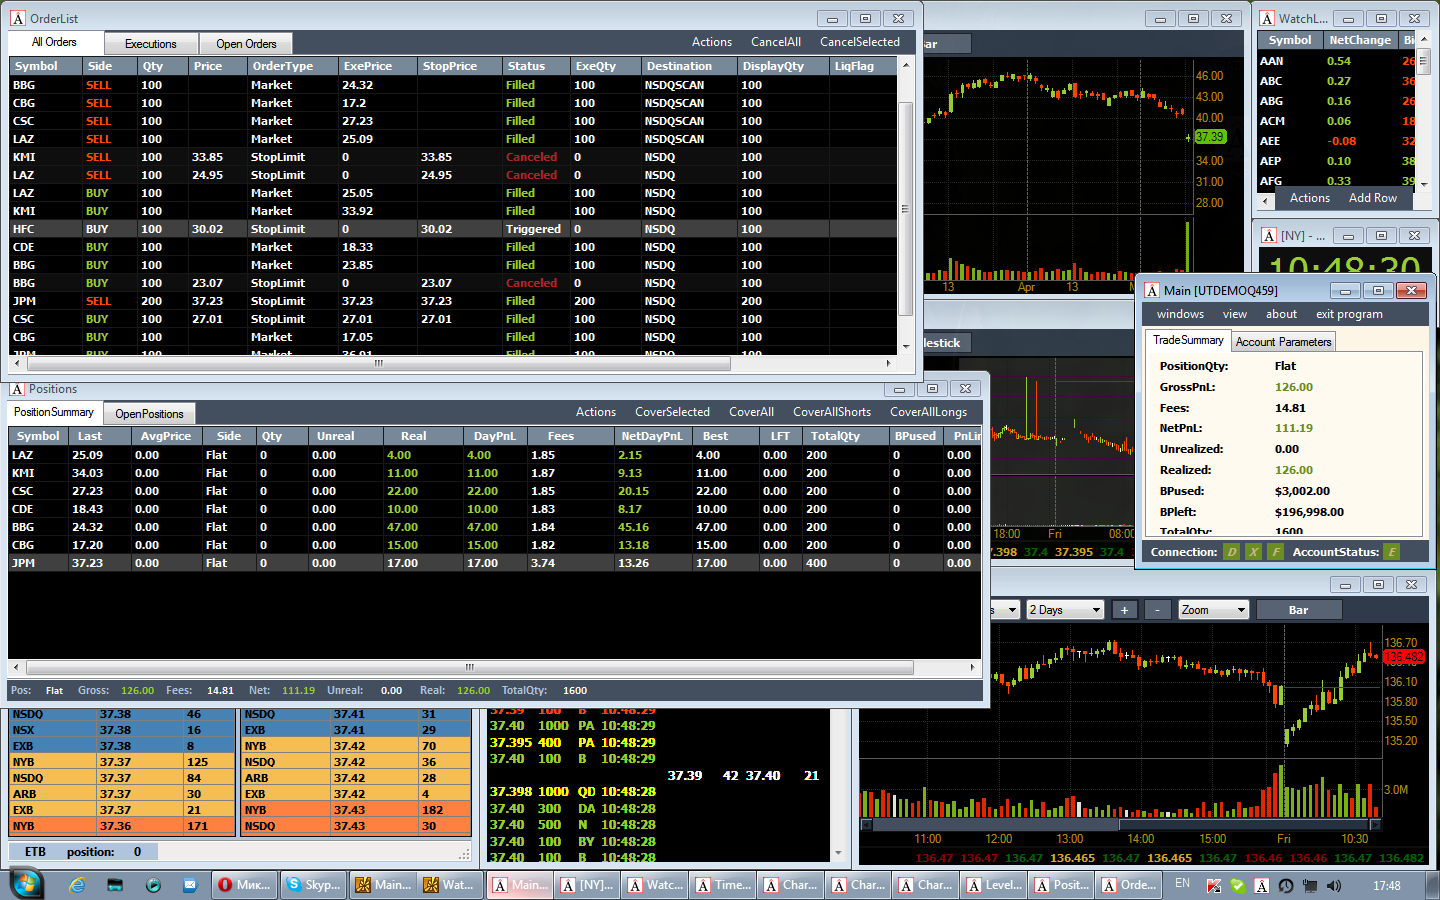Click the Bar chart type button
The height and width of the screenshot is (900, 1440).
coord(1298,610)
